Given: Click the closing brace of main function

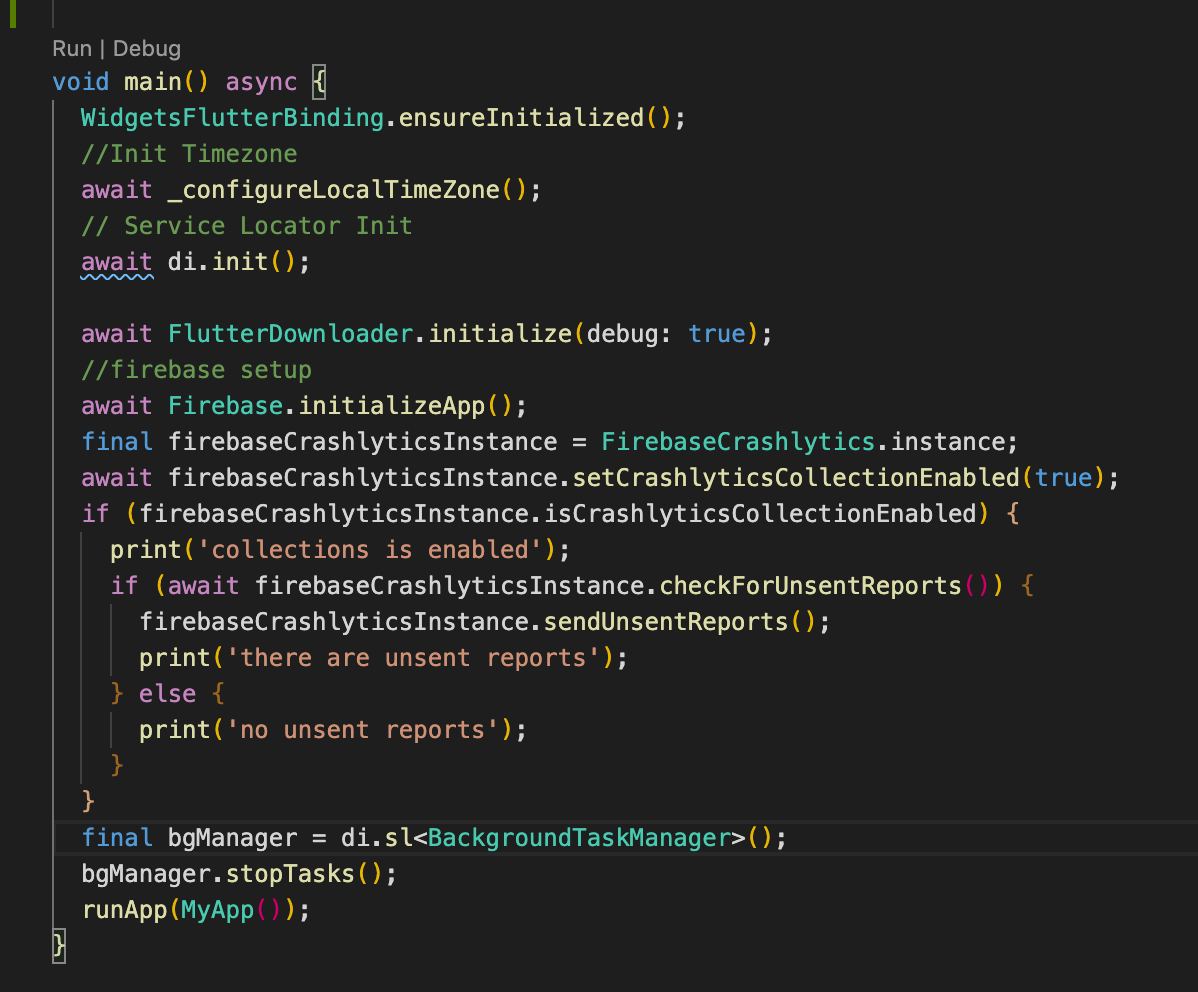Looking at the screenshot, I should (59, 946).
